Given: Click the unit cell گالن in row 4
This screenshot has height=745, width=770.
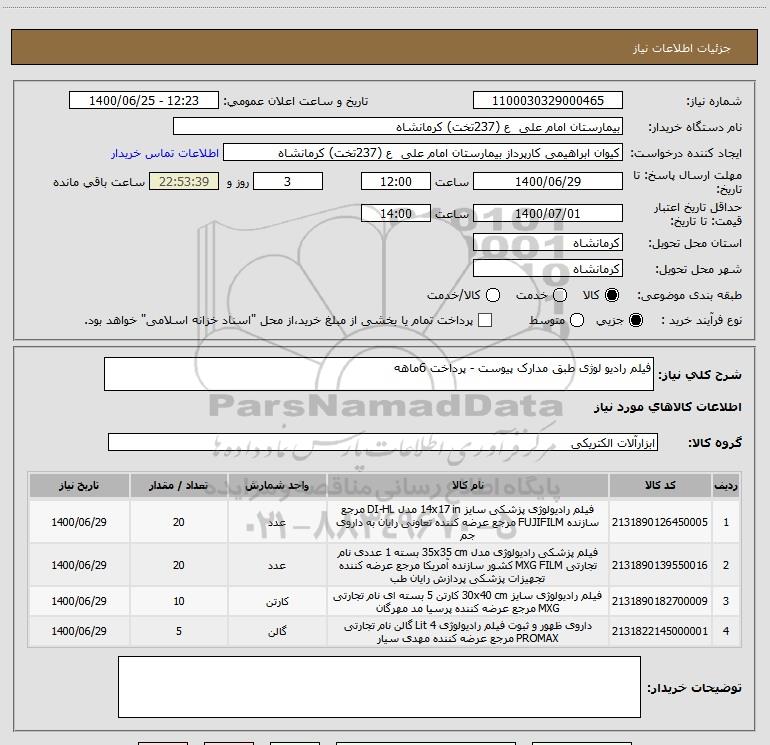Looking at the screenshot, I should coord(277,632).
